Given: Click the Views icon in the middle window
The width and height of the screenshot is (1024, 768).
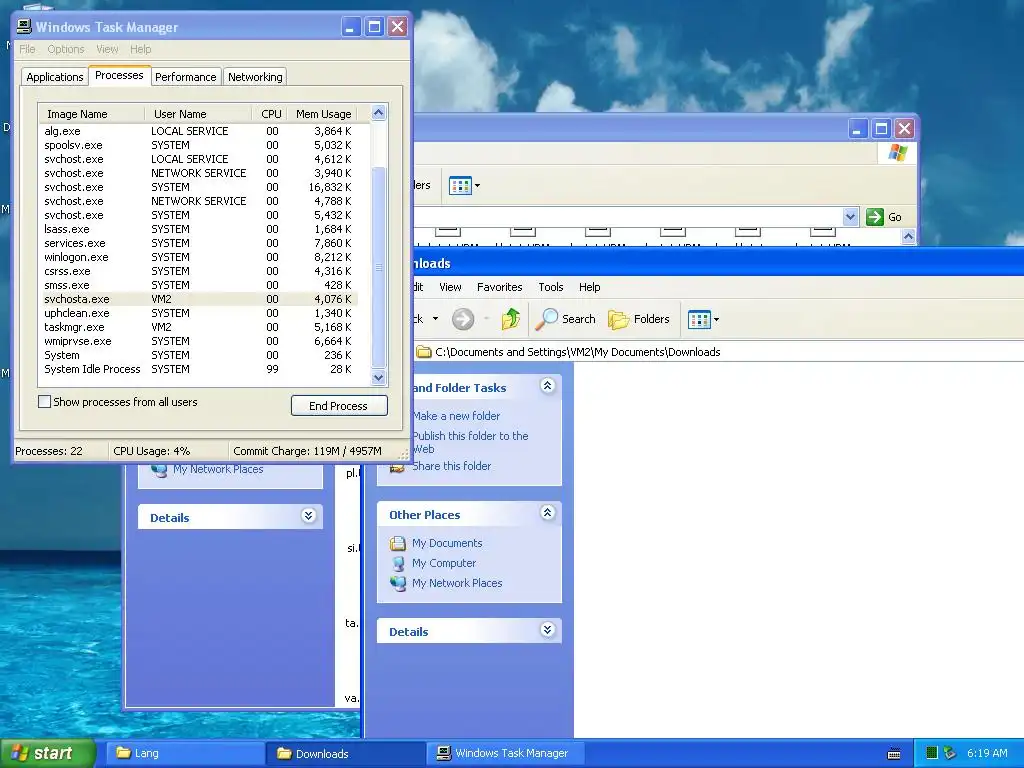Looking at the screenshot, I should click(460, 185).
